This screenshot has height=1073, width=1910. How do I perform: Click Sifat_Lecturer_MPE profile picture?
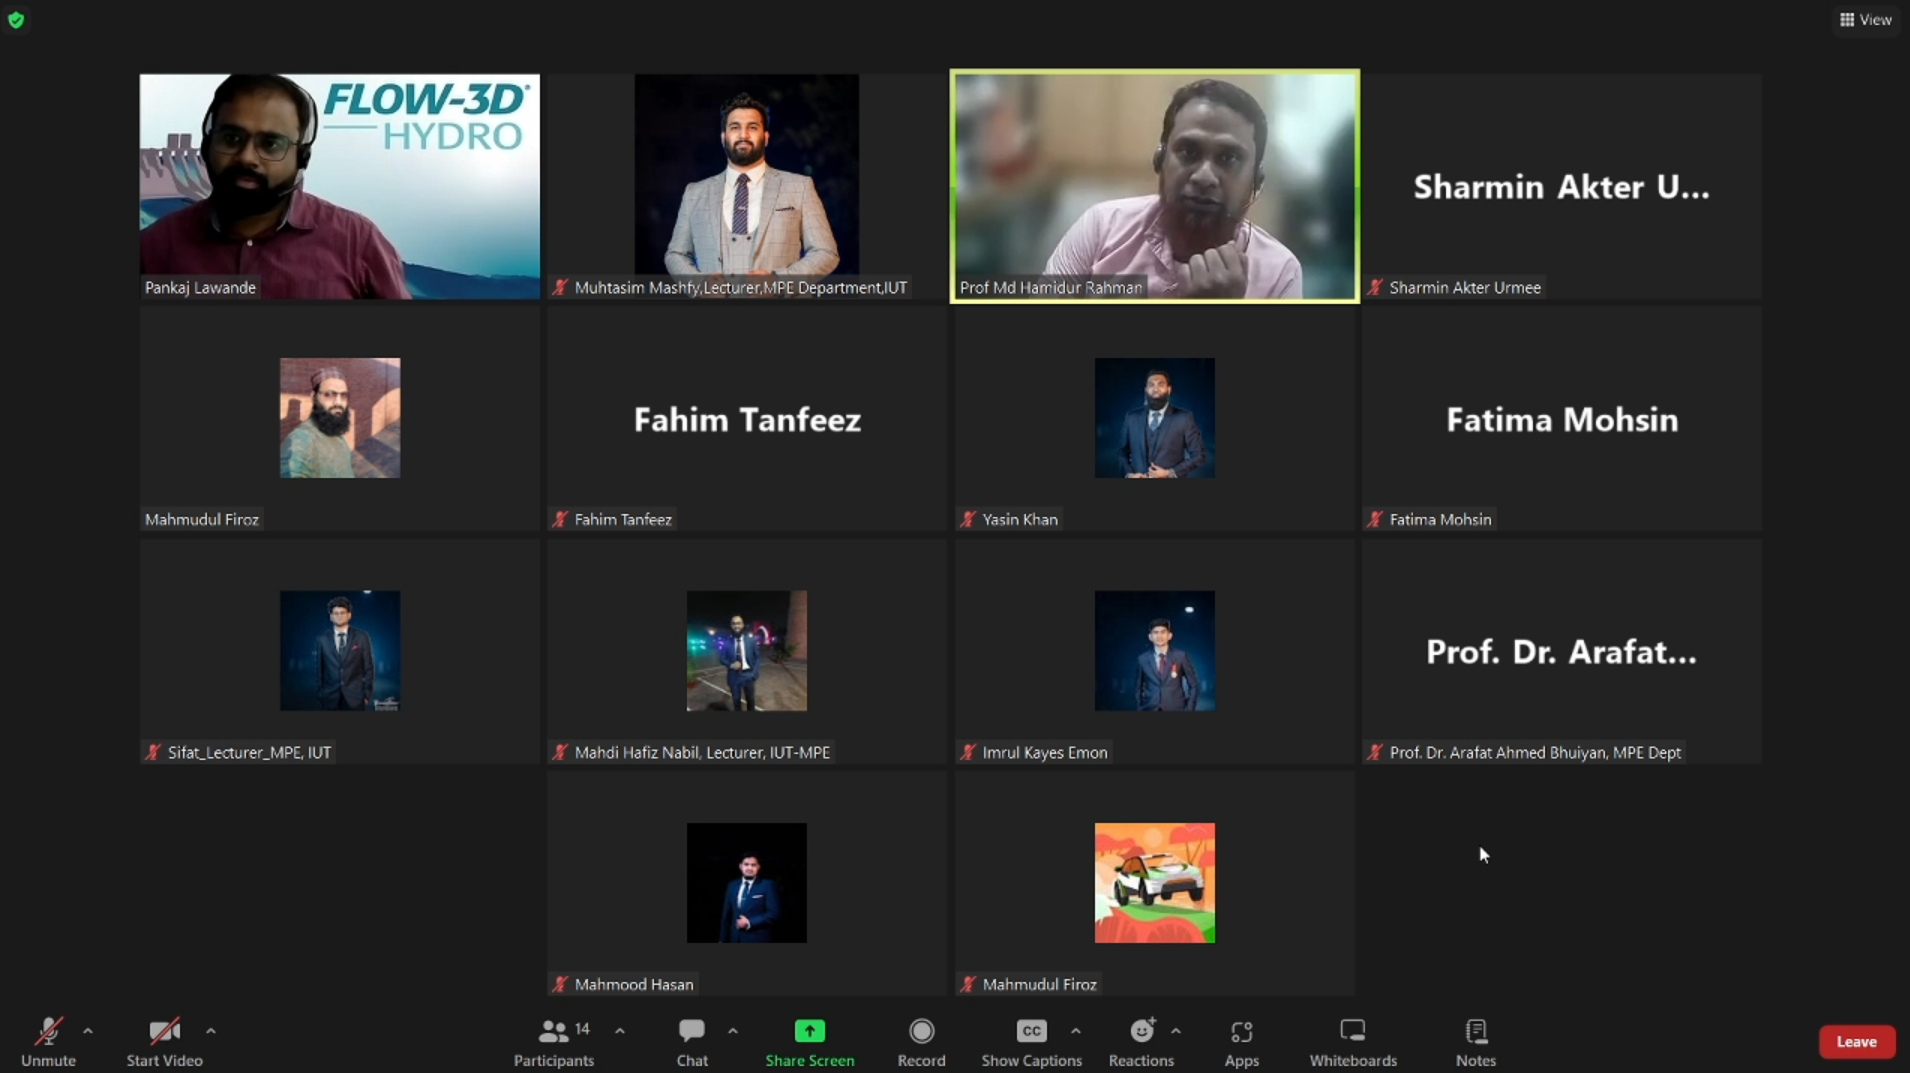coord(340,650)
